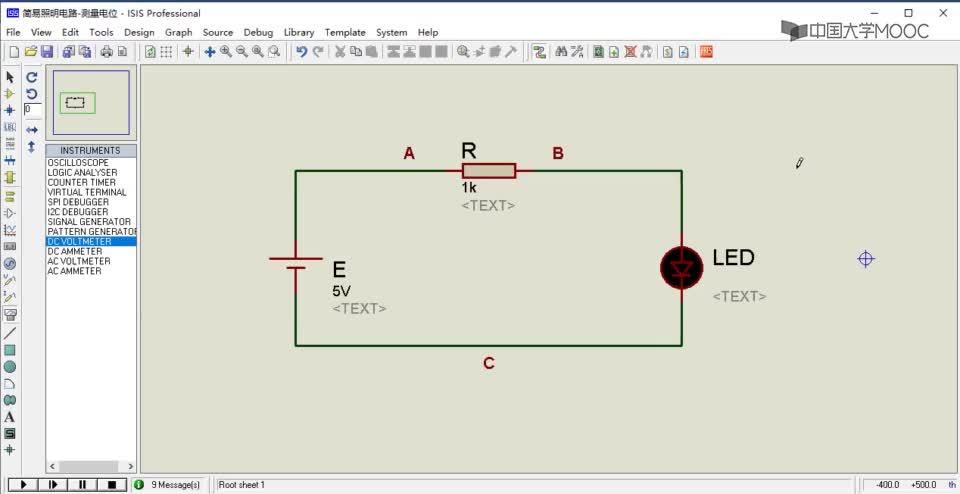Undo the last change

coord(301,52)
